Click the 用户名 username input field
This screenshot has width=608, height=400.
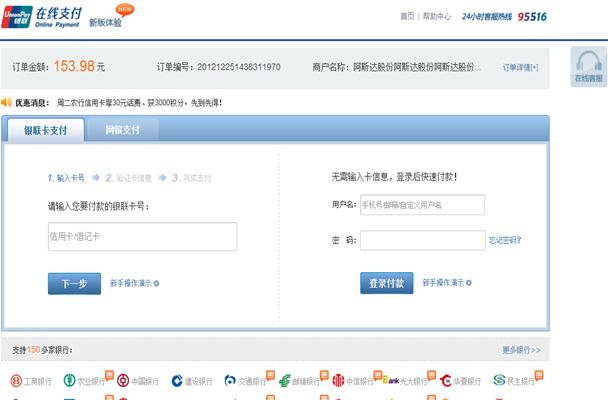click(422, 205)
